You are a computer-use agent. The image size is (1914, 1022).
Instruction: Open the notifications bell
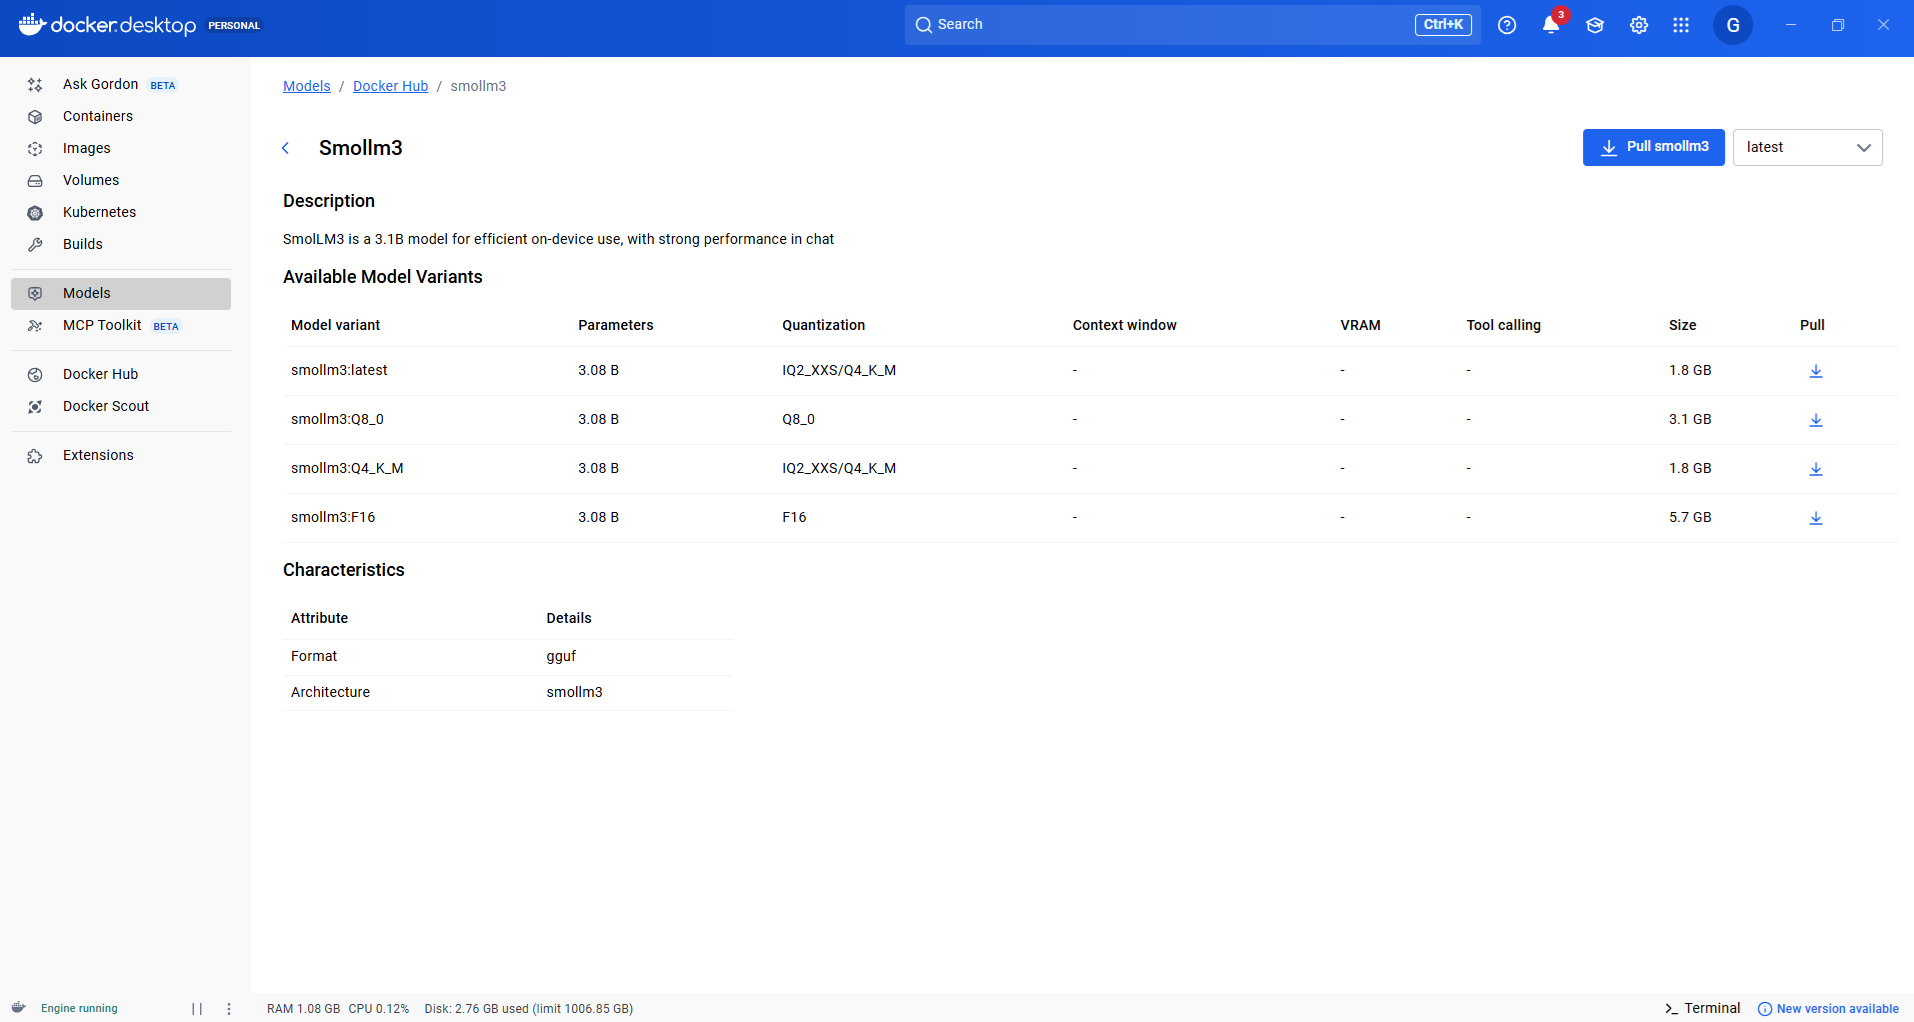tap(1551, 25)
